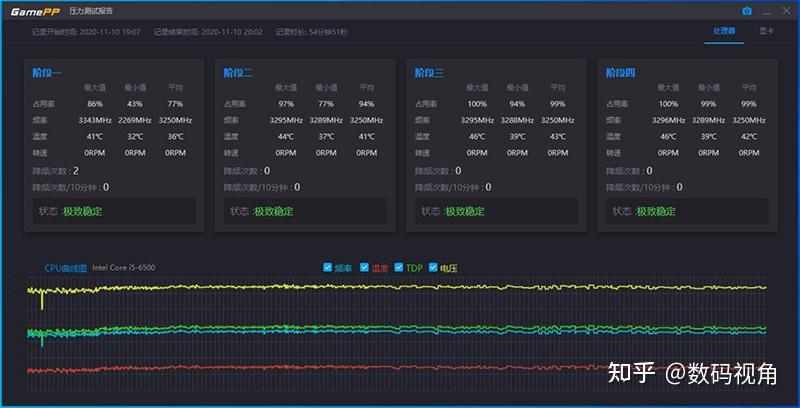Click the 极致稳定 status in 阶段四
Viewport: 800px width, 408px height.
(x=656, y=211)
